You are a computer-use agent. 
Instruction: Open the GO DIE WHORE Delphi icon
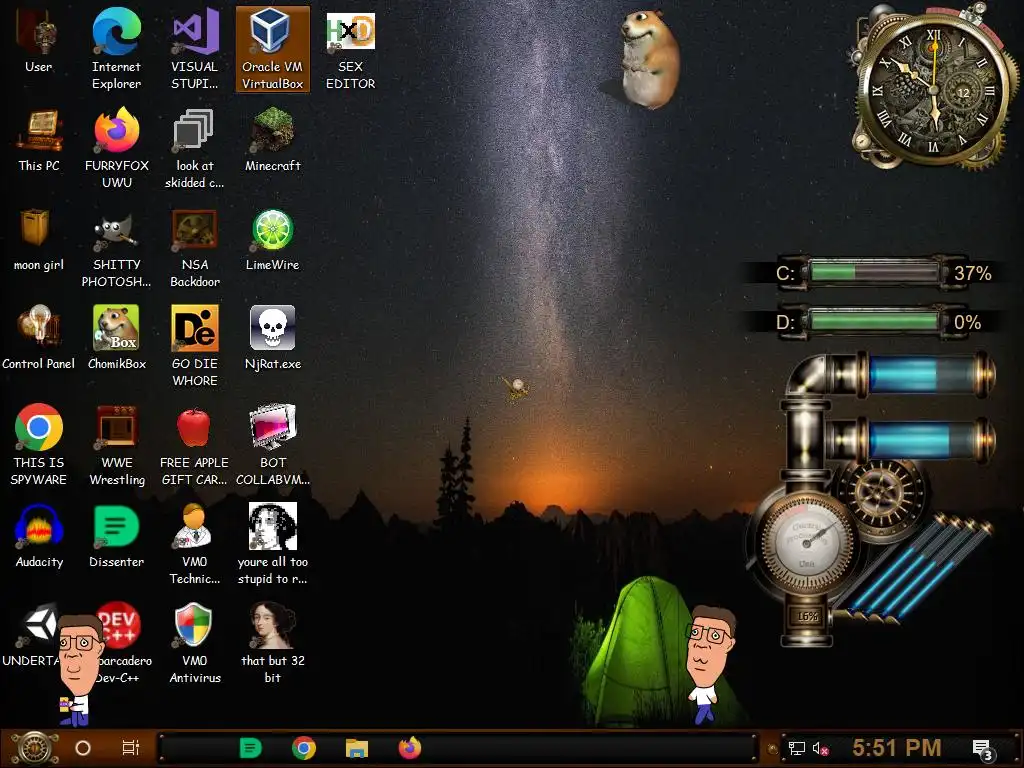[x=195, y=346]
